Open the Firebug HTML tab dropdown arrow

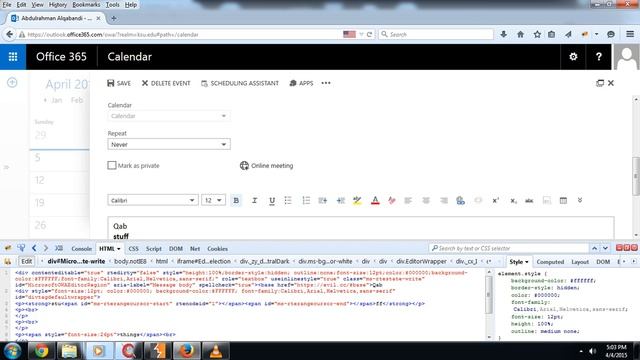(119, 249)
